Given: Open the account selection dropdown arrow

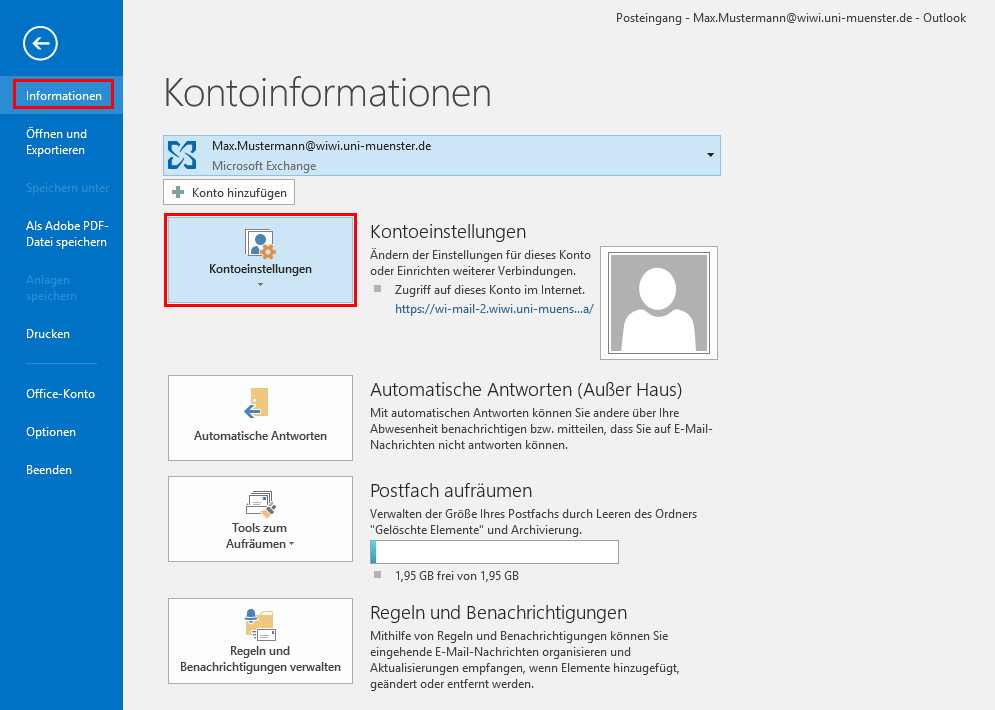Looking at the screenshot, I should (710, 155).
